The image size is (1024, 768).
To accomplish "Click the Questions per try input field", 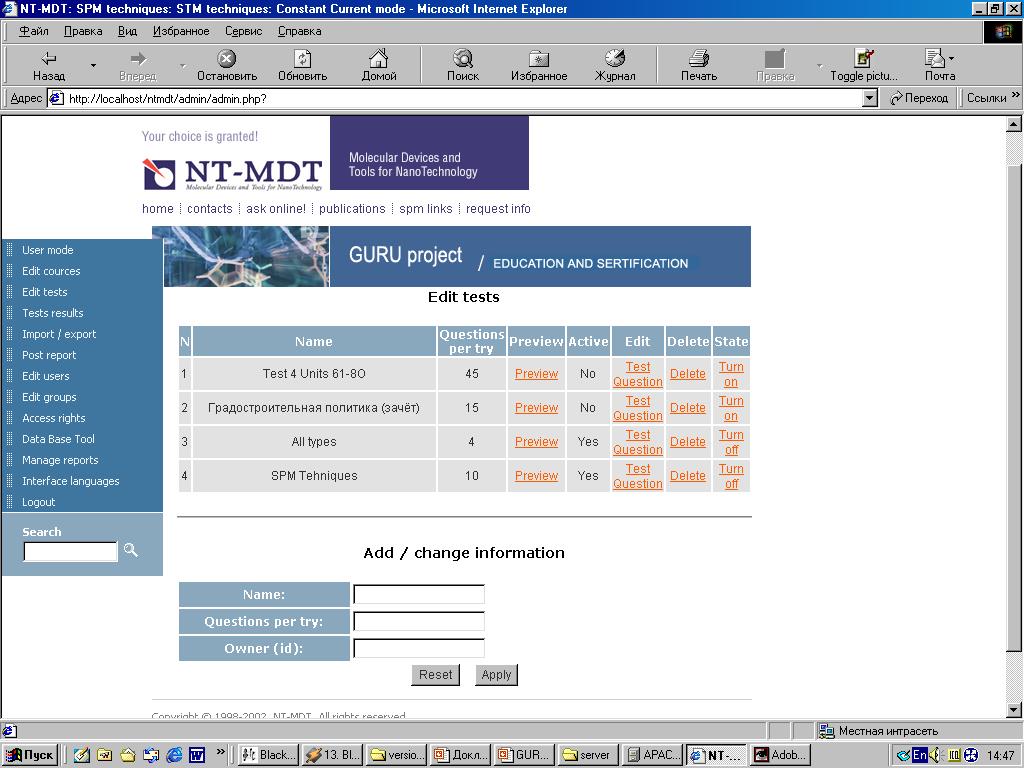I will pyautogui.click(x=419, y=621).
